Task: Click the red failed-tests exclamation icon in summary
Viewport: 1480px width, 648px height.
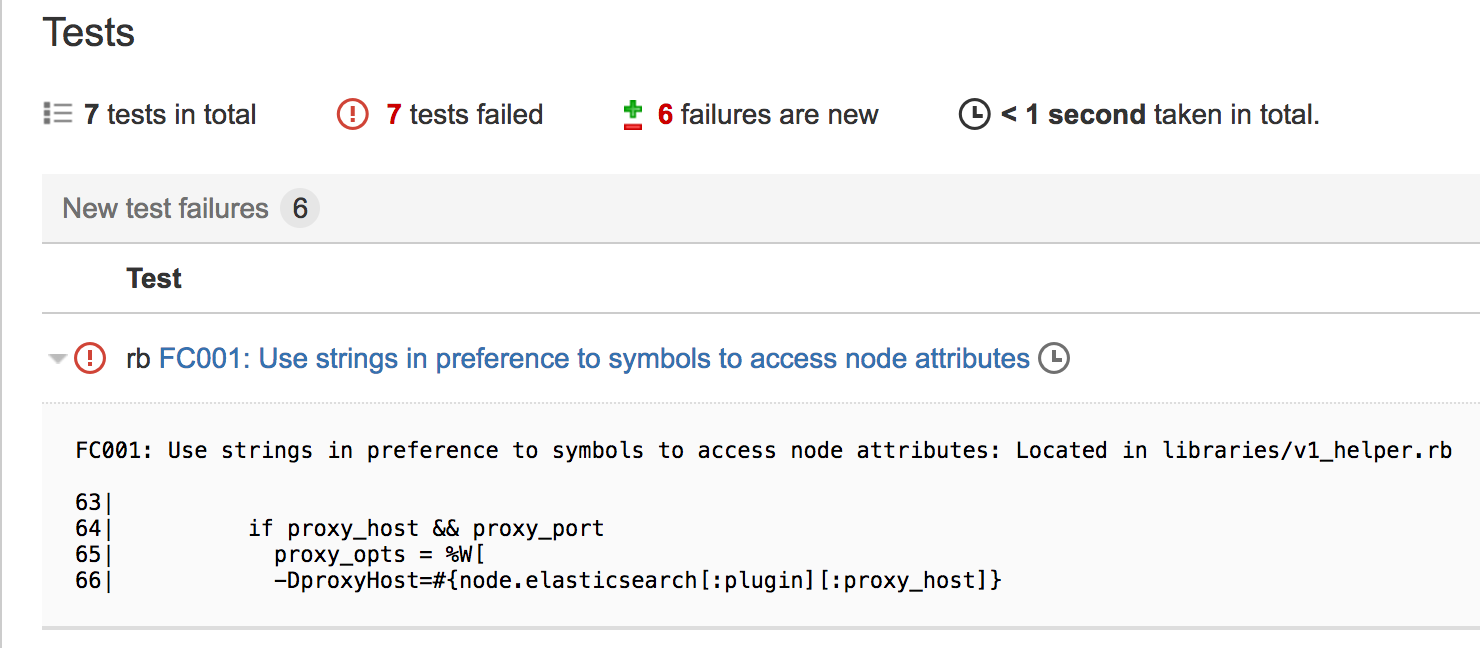Action: (x=352, y=115)
